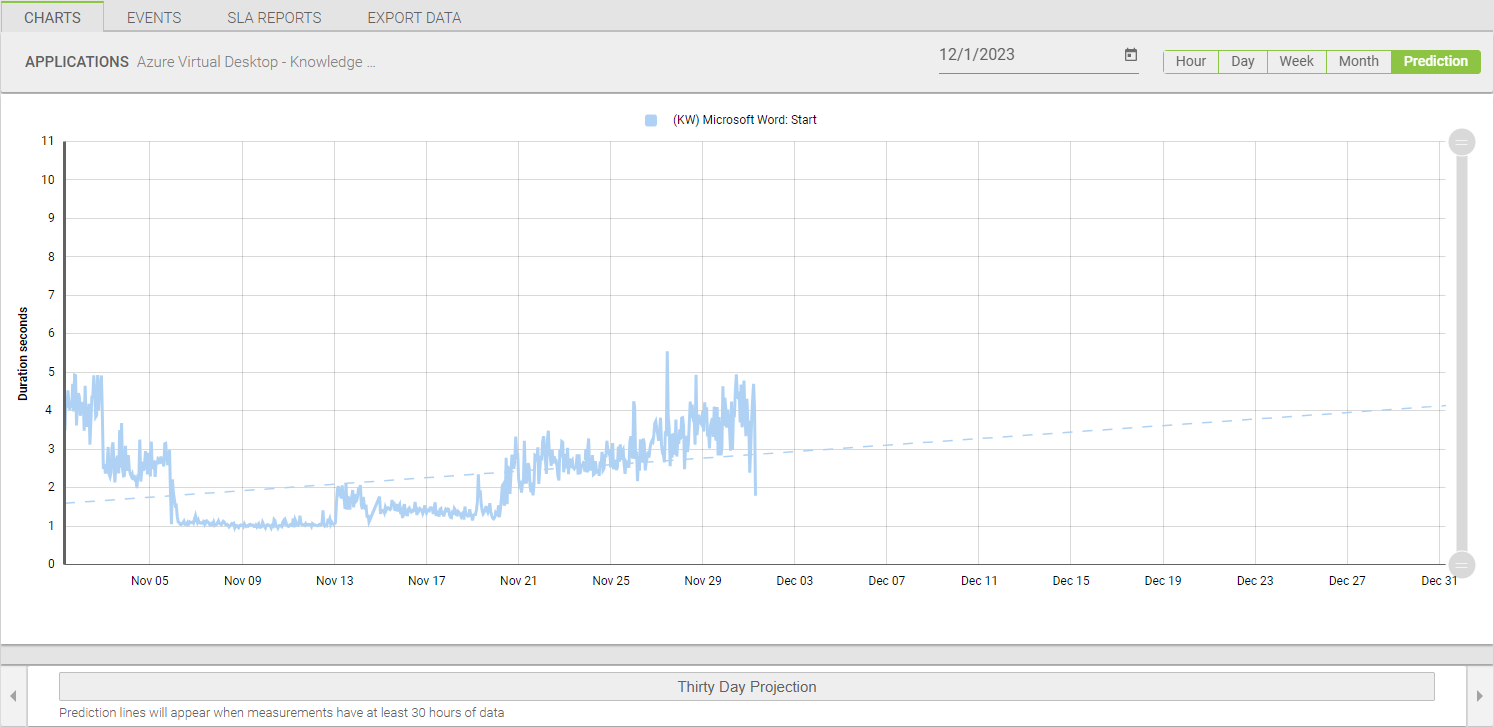Image resolution: width=1494 pixels, height=727 pixels.
Task: Click the bottom handle of vertical zoom slider
Action: point(1462,564)
